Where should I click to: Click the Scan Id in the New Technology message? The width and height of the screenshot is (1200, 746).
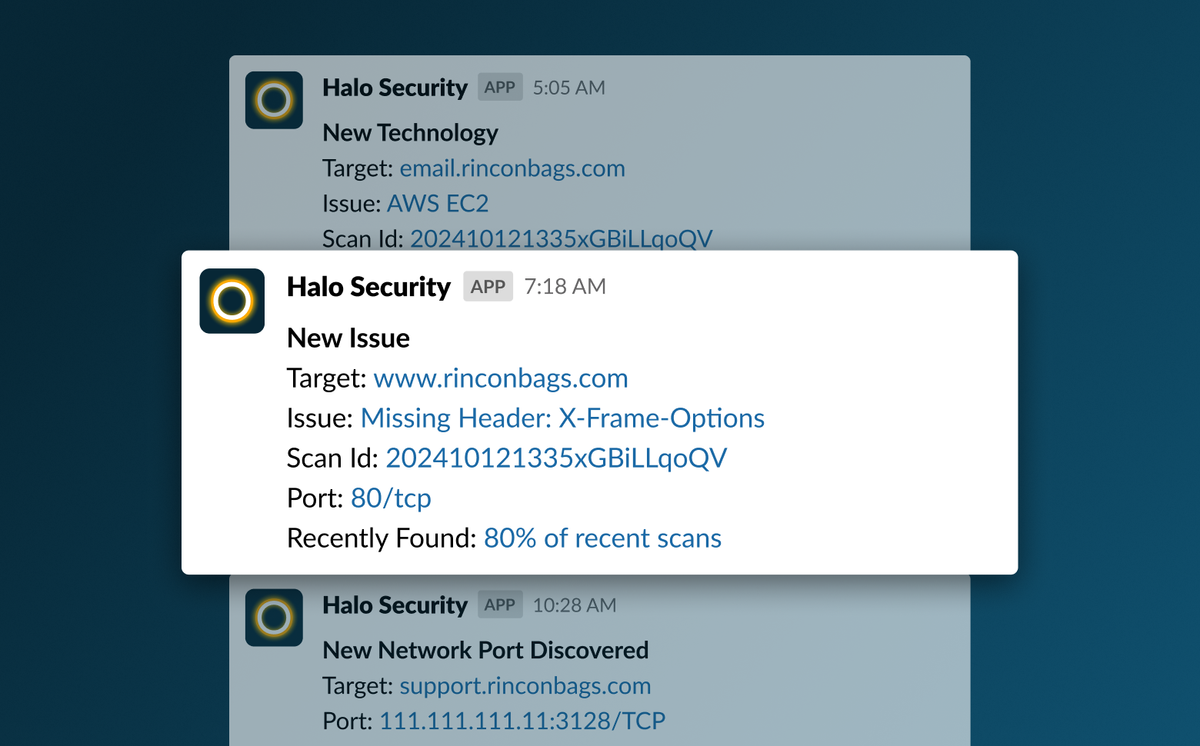click(561, 238)
